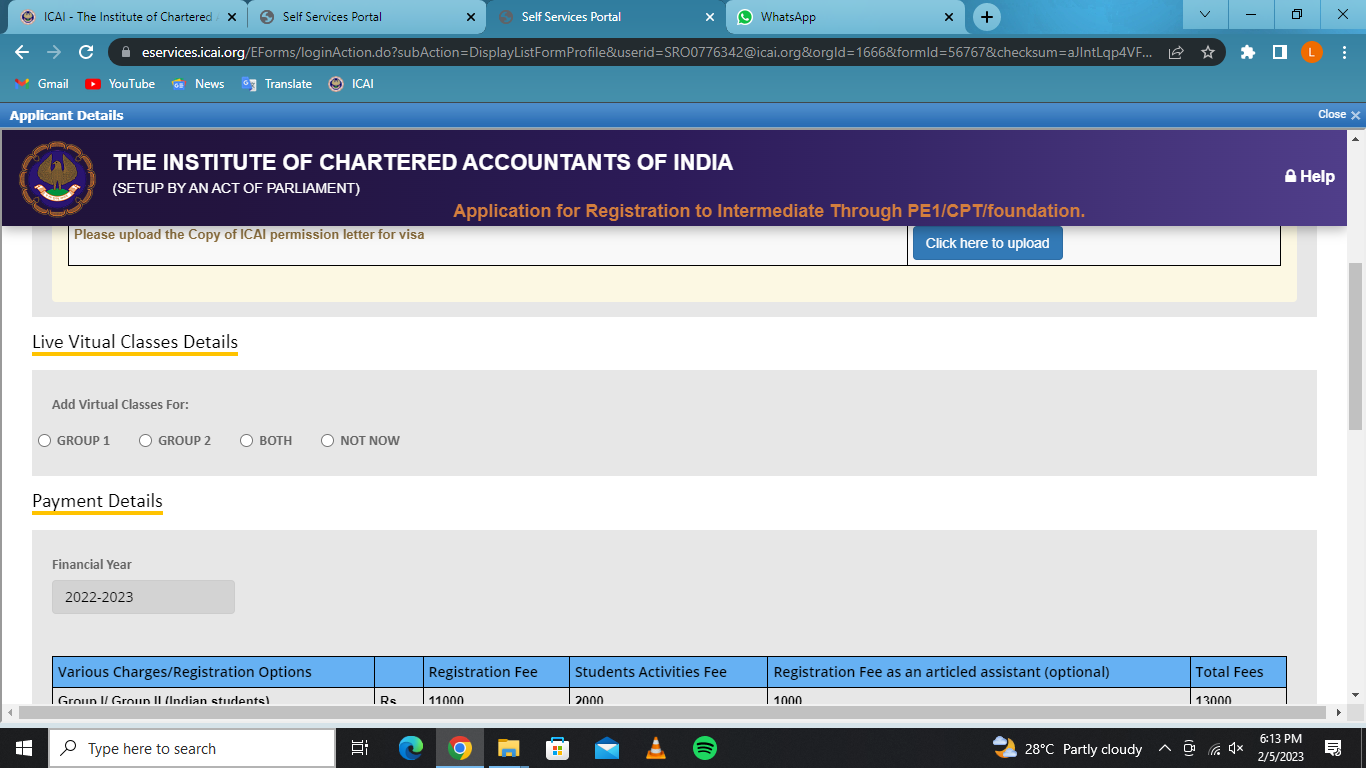The width and height of the screenshot is (1366, 768).
Task: Bookmark this page with star icon
Action: pos(1207,52)
